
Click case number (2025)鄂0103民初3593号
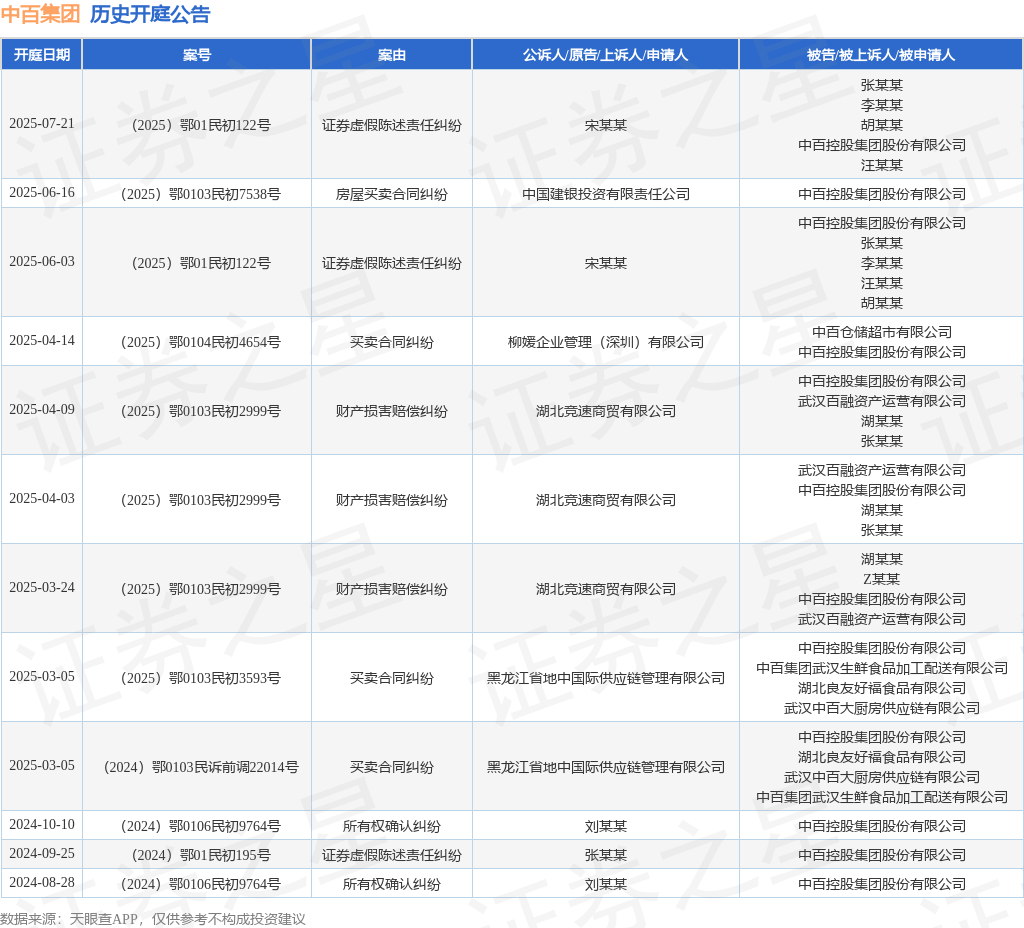(x=200, y=679)
